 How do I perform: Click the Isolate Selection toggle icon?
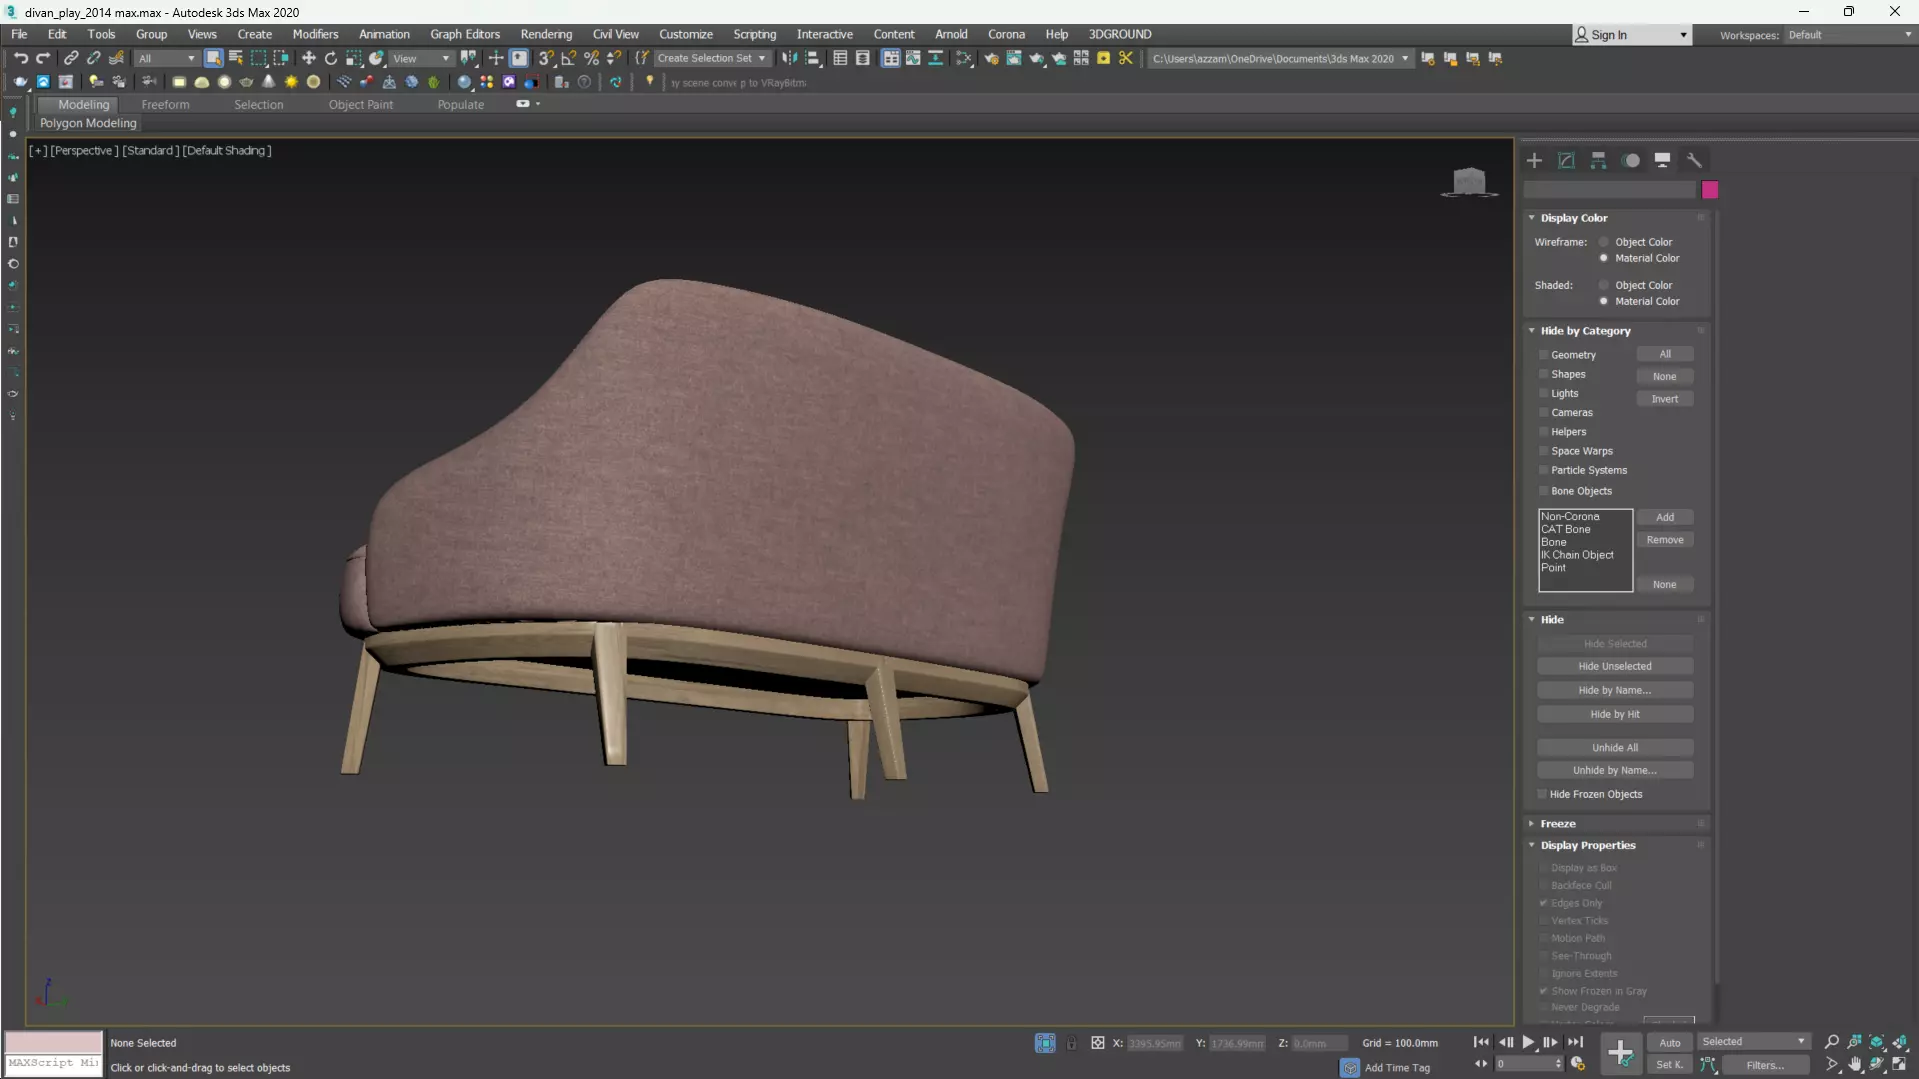click(1045, 1043)
